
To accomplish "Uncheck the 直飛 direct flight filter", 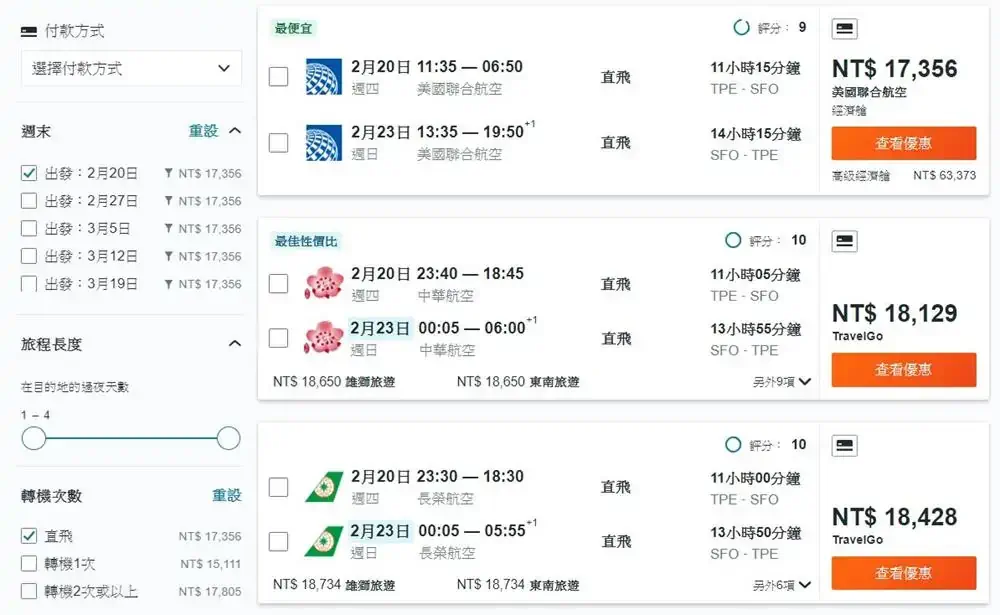I will pos(29,536).
